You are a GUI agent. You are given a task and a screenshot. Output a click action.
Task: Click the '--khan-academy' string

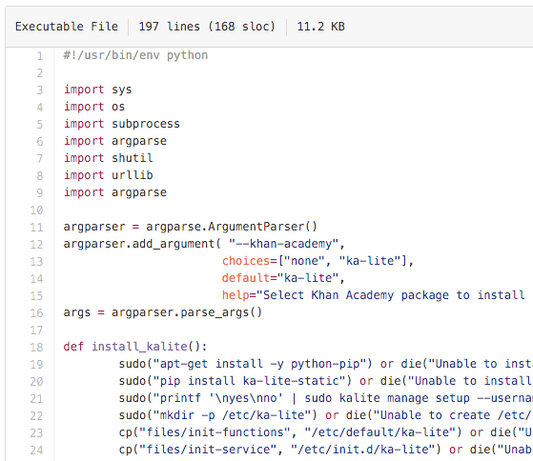click(x=284, y=244)
